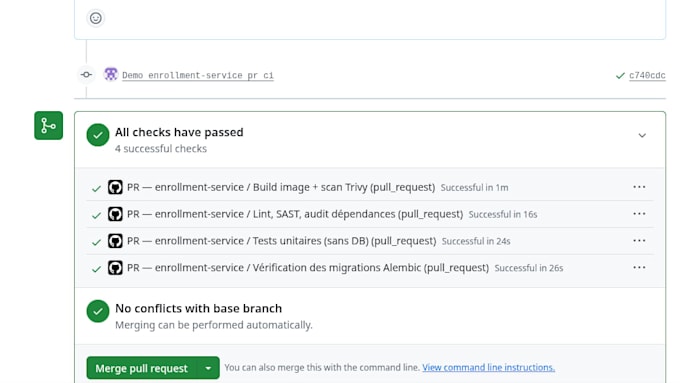Click 'Successful in 24s' status text

point(476,242)
